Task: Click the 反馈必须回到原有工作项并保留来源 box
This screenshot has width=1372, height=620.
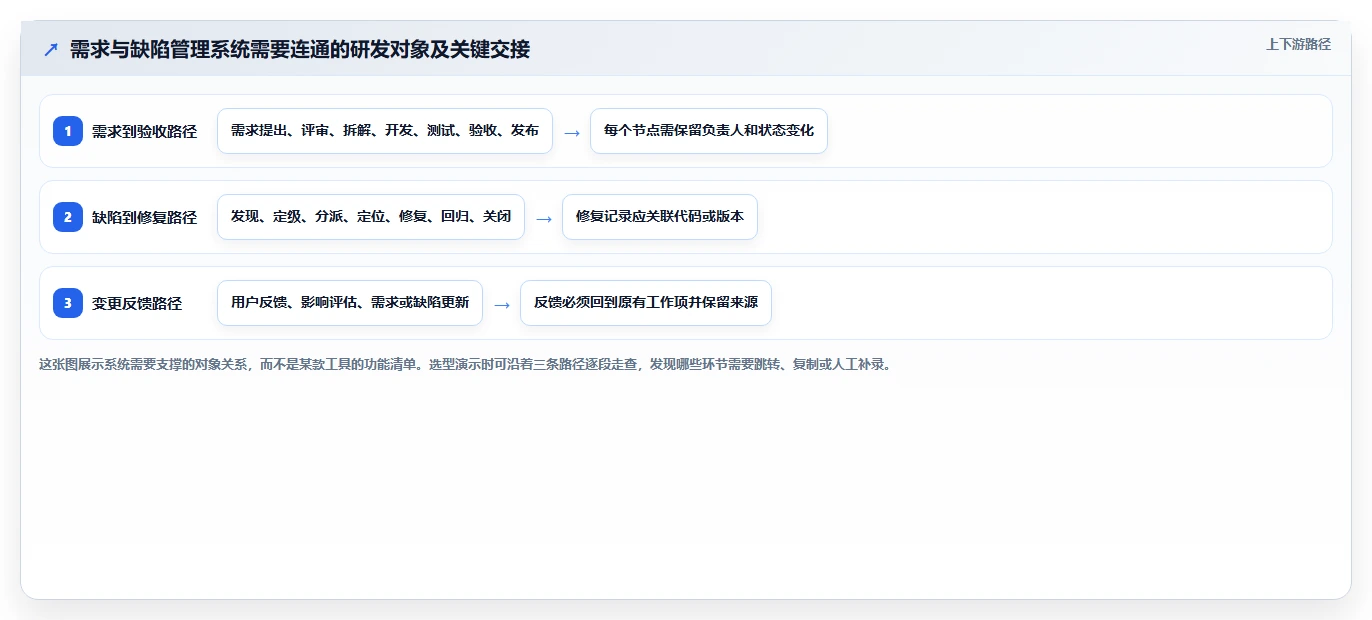Action: pyautogui.click(x=646, y=303)
